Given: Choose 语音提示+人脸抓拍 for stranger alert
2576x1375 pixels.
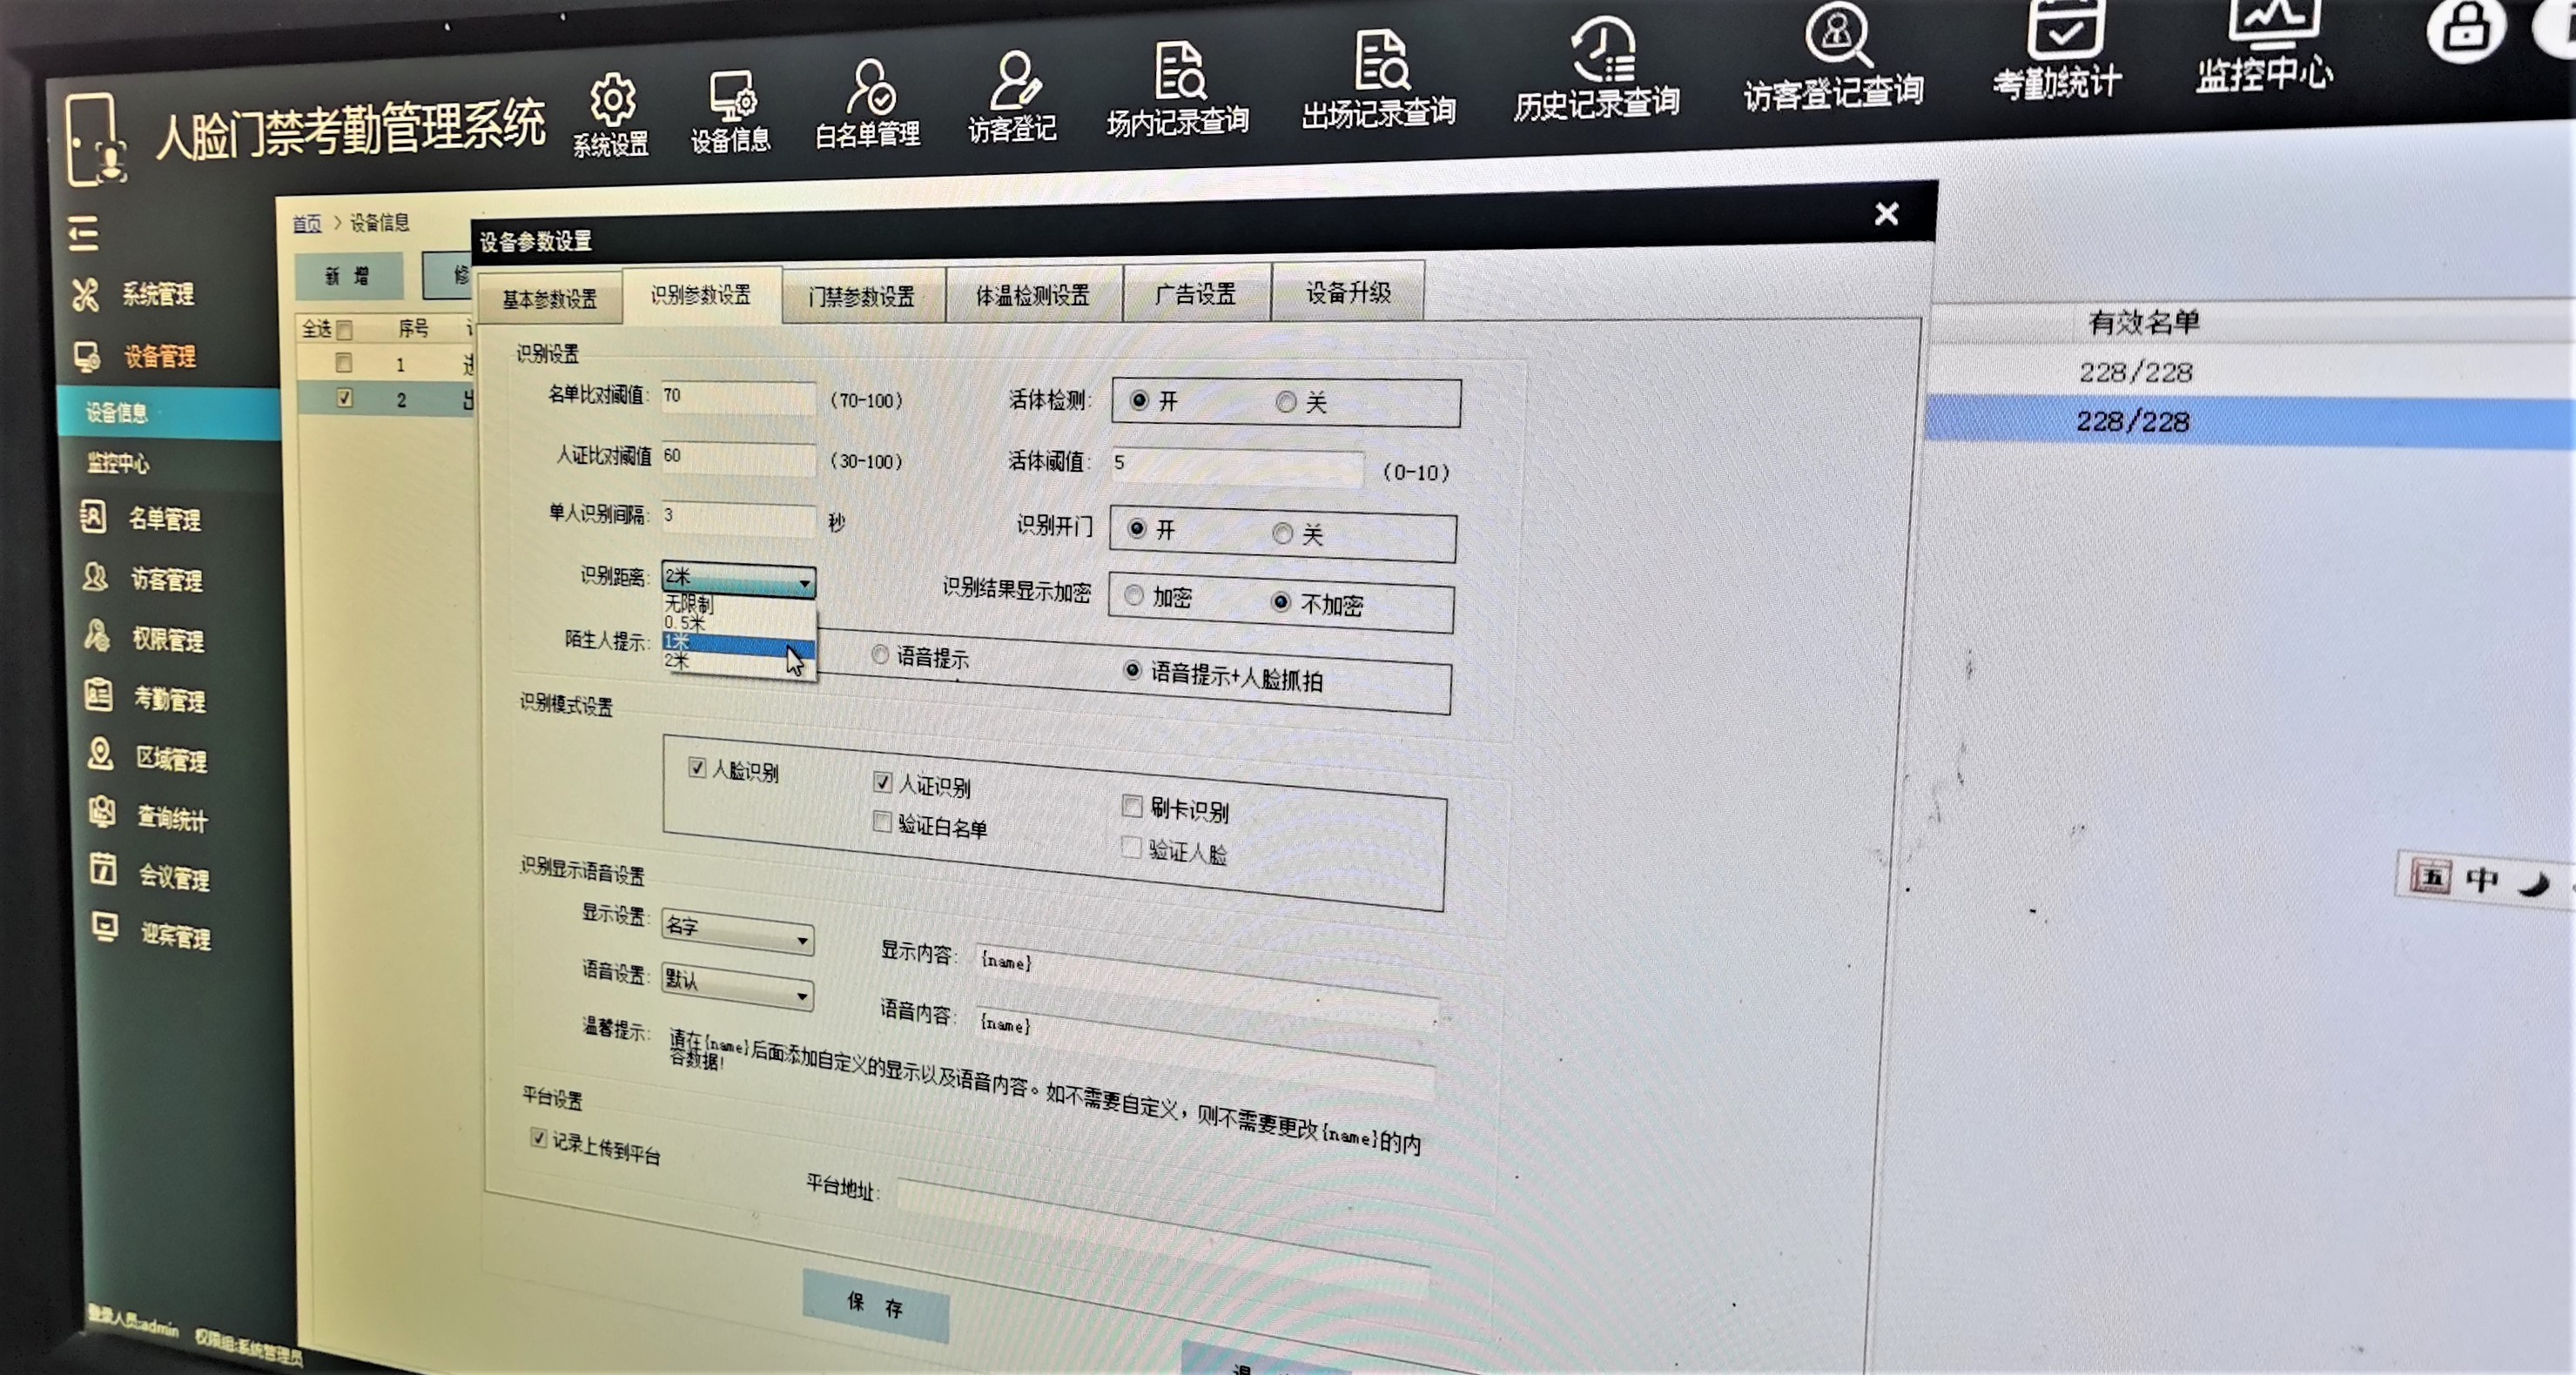Looking at the screenshot, I should (1132, 670).
